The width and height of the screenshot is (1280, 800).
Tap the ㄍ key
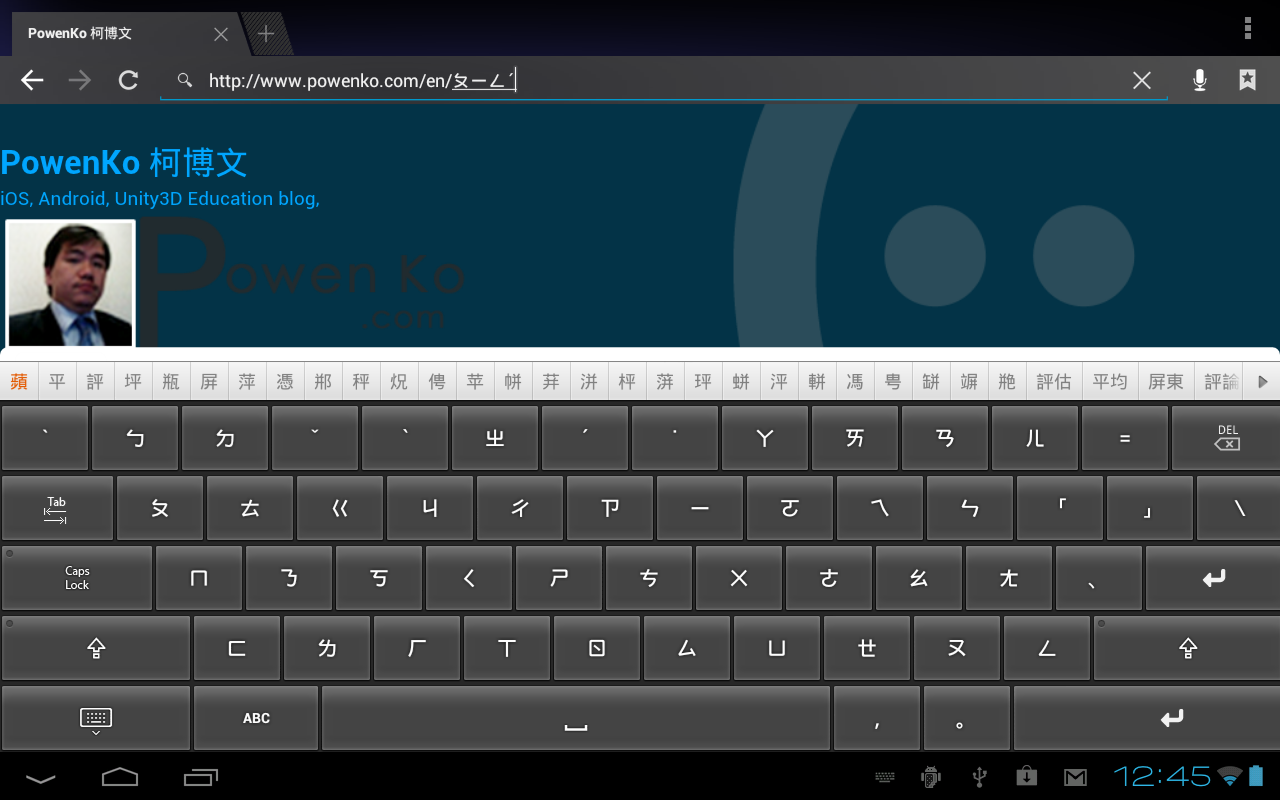[x=340, y=508]
